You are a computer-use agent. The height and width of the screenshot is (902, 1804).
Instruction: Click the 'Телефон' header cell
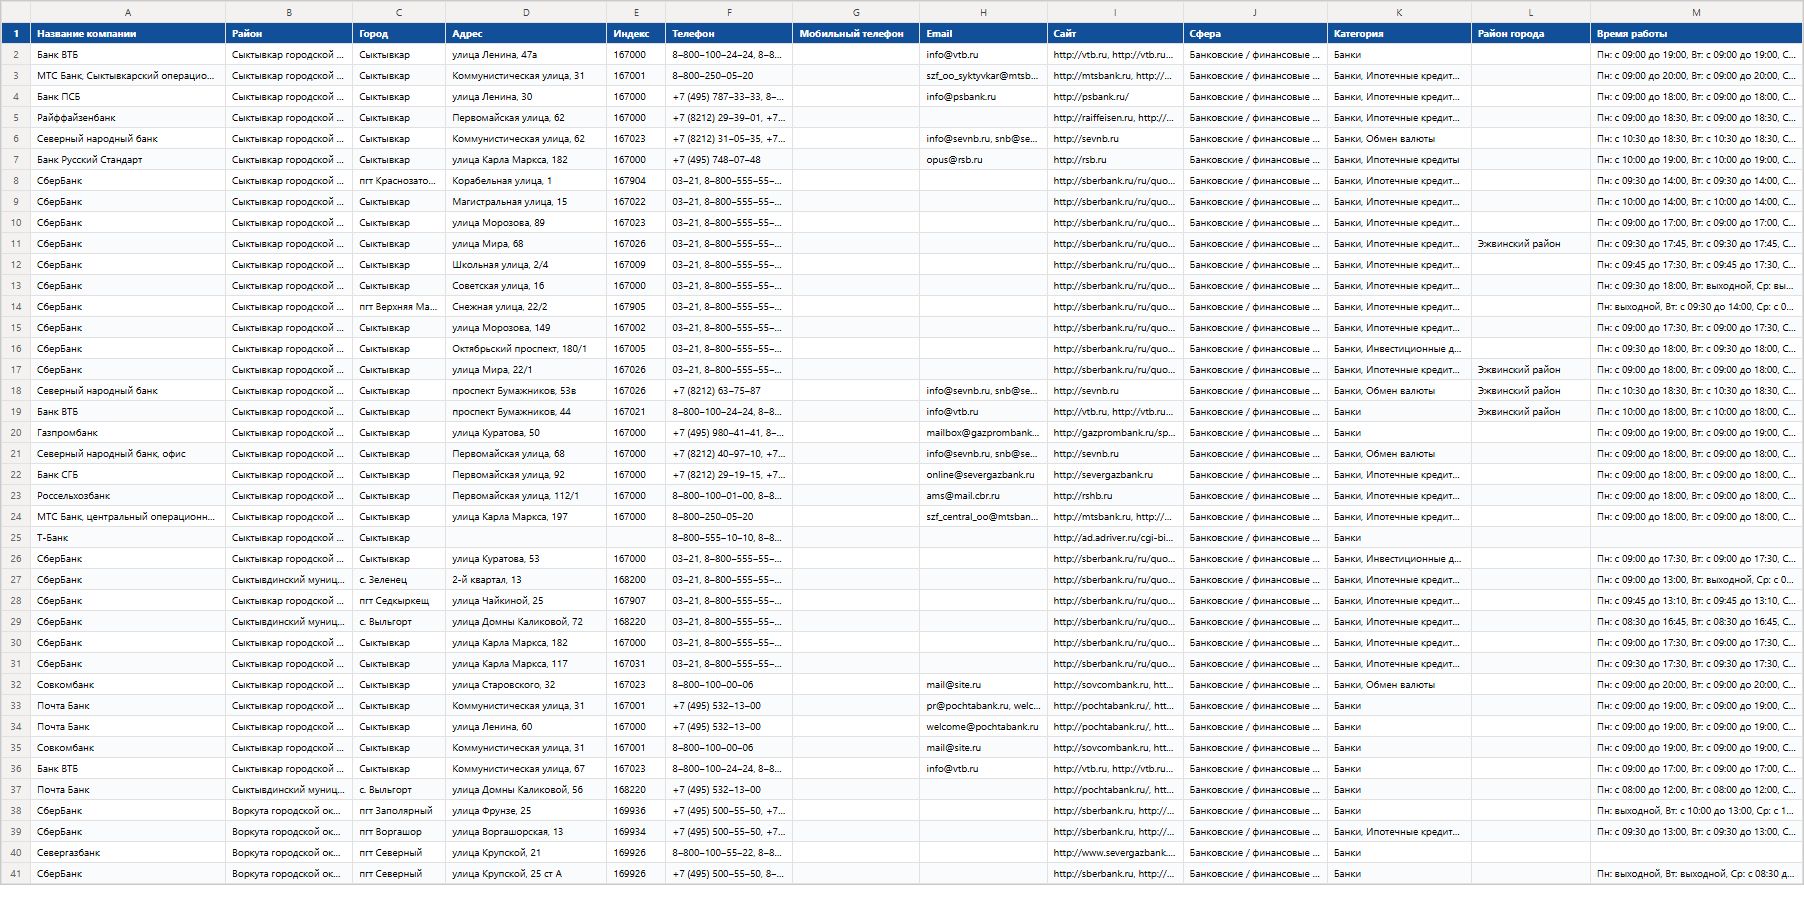[729, 34]
